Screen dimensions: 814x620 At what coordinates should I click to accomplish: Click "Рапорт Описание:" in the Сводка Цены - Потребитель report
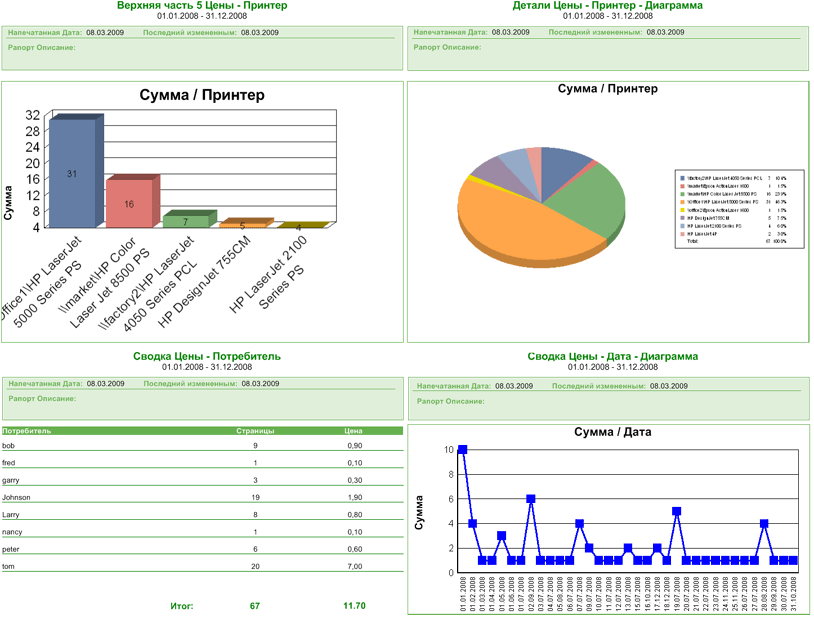tap(42, 399)
